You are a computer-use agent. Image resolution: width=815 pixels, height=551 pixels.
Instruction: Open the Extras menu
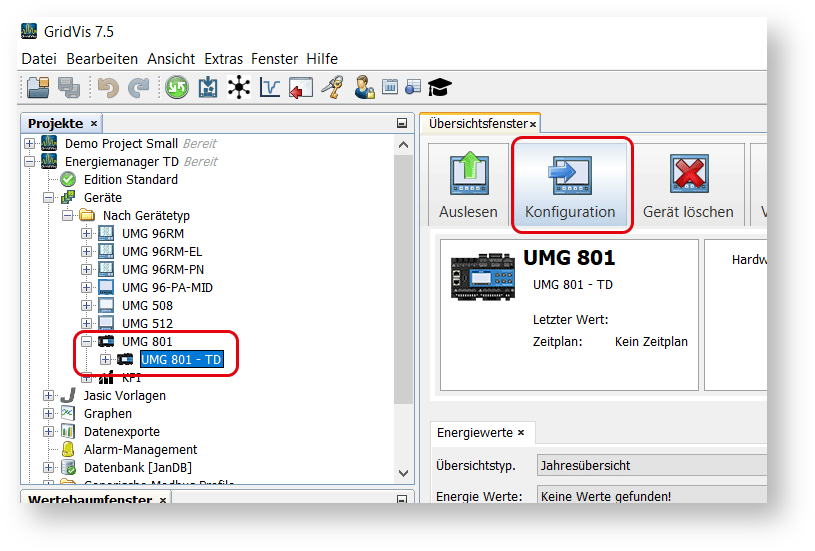pos(223,59)
